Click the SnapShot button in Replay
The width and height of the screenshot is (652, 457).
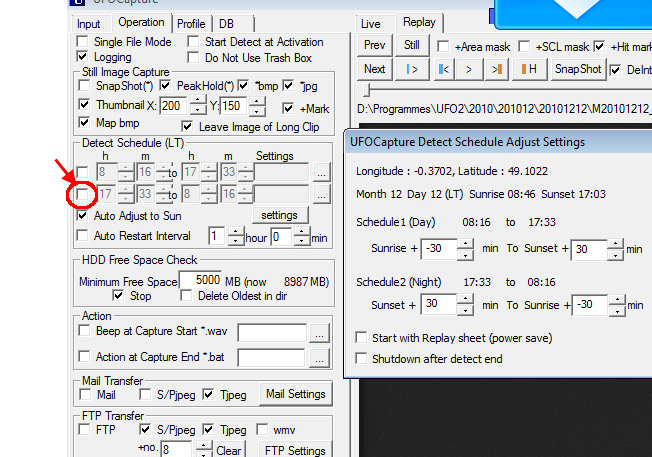578,69
